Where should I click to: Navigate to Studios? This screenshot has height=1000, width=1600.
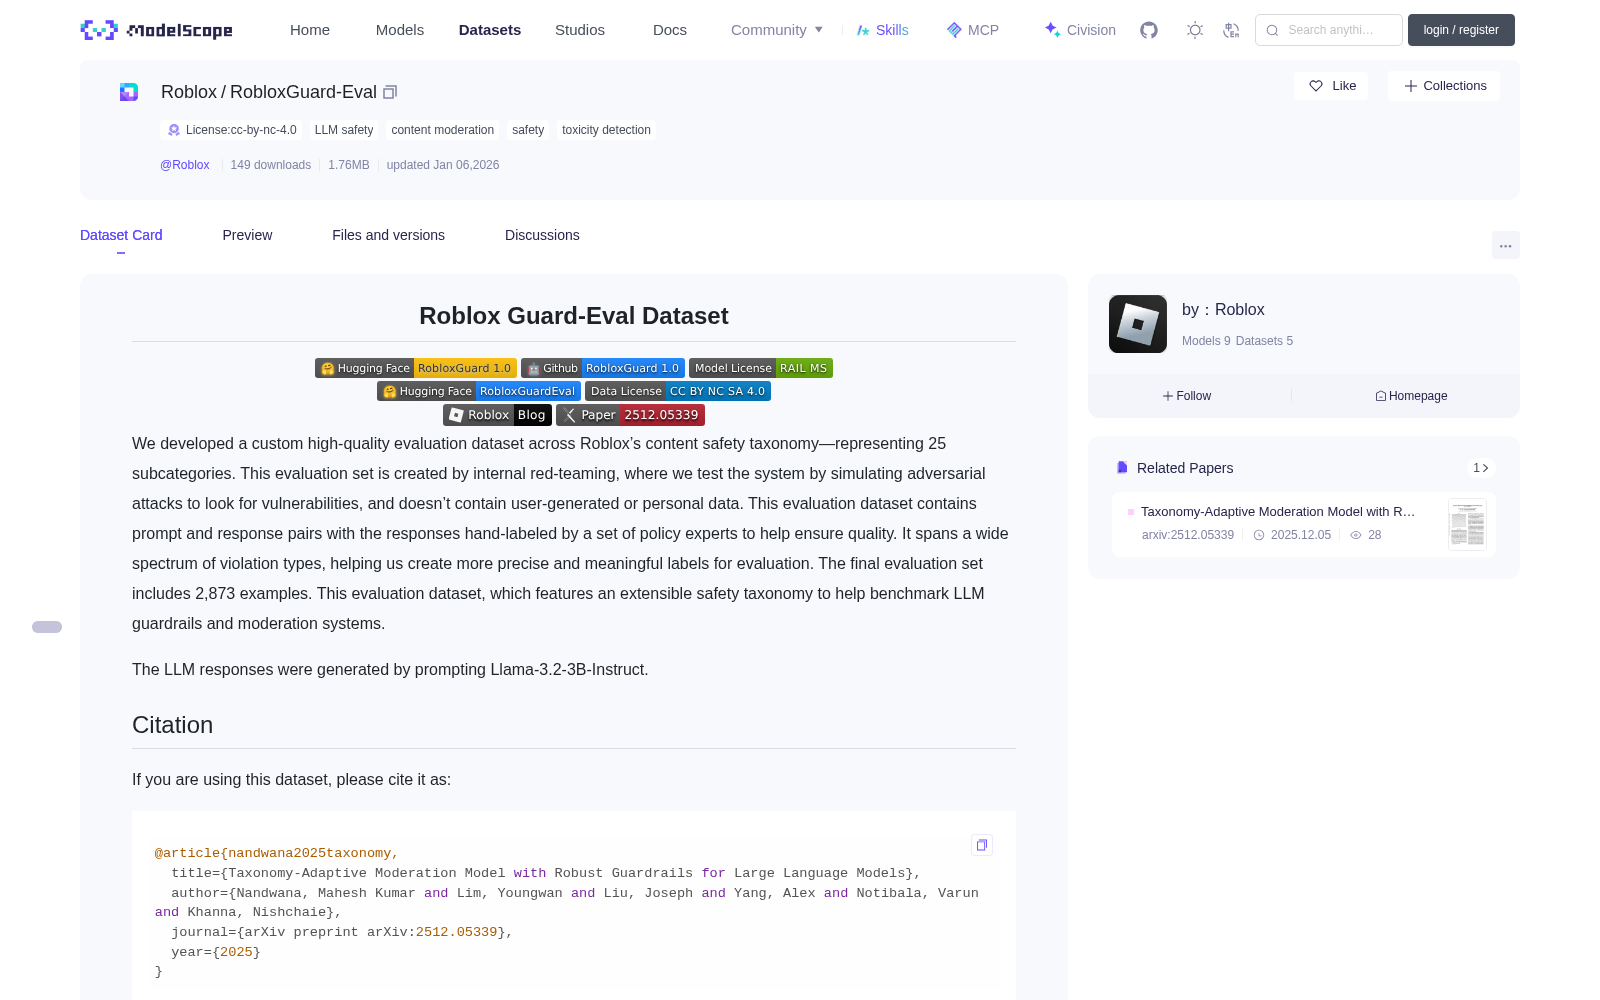tap(580, 30)
